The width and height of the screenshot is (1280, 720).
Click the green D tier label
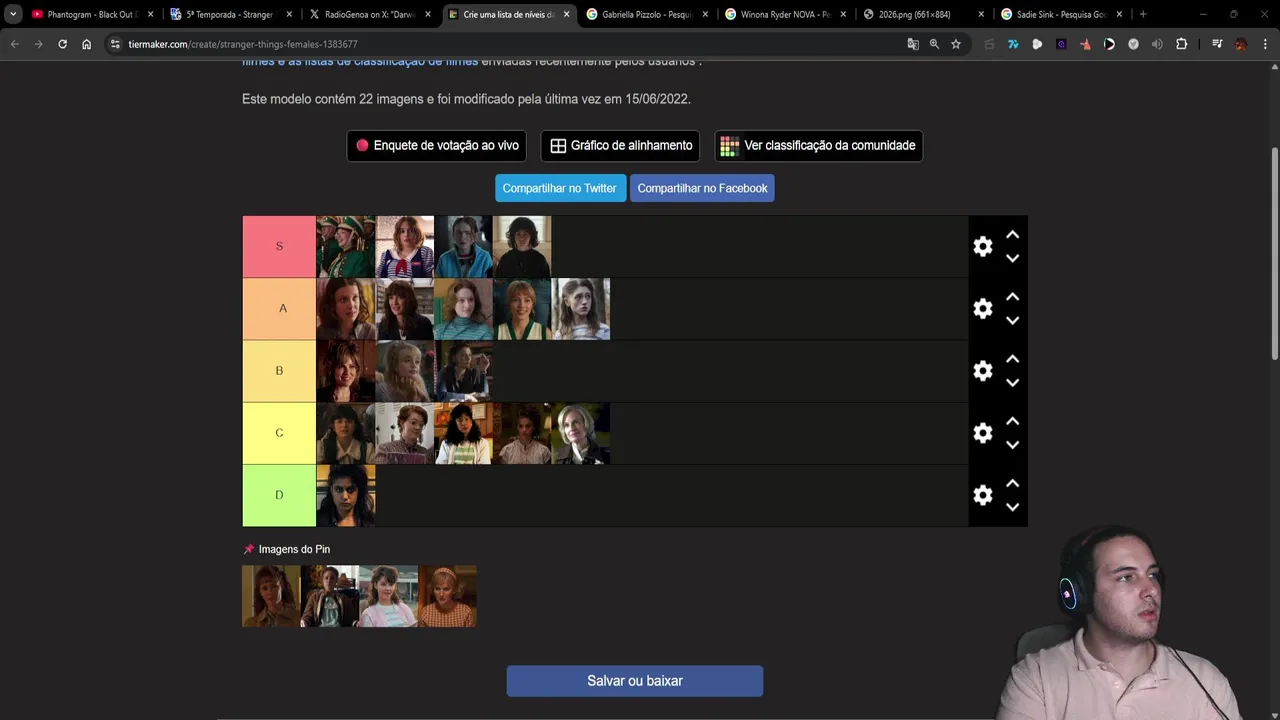279,494
